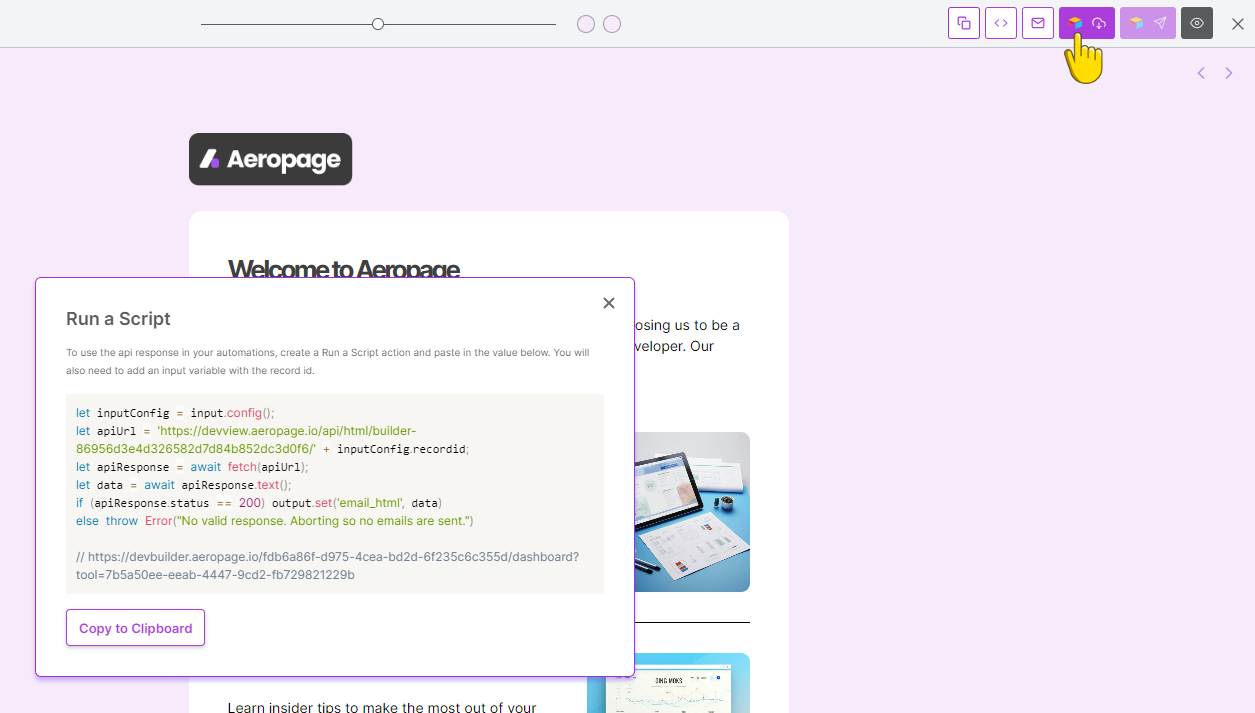Click the 'Welcome to Aeropage' heading
This screenshot has width=1255, height=713.
(x=344, y=268)
